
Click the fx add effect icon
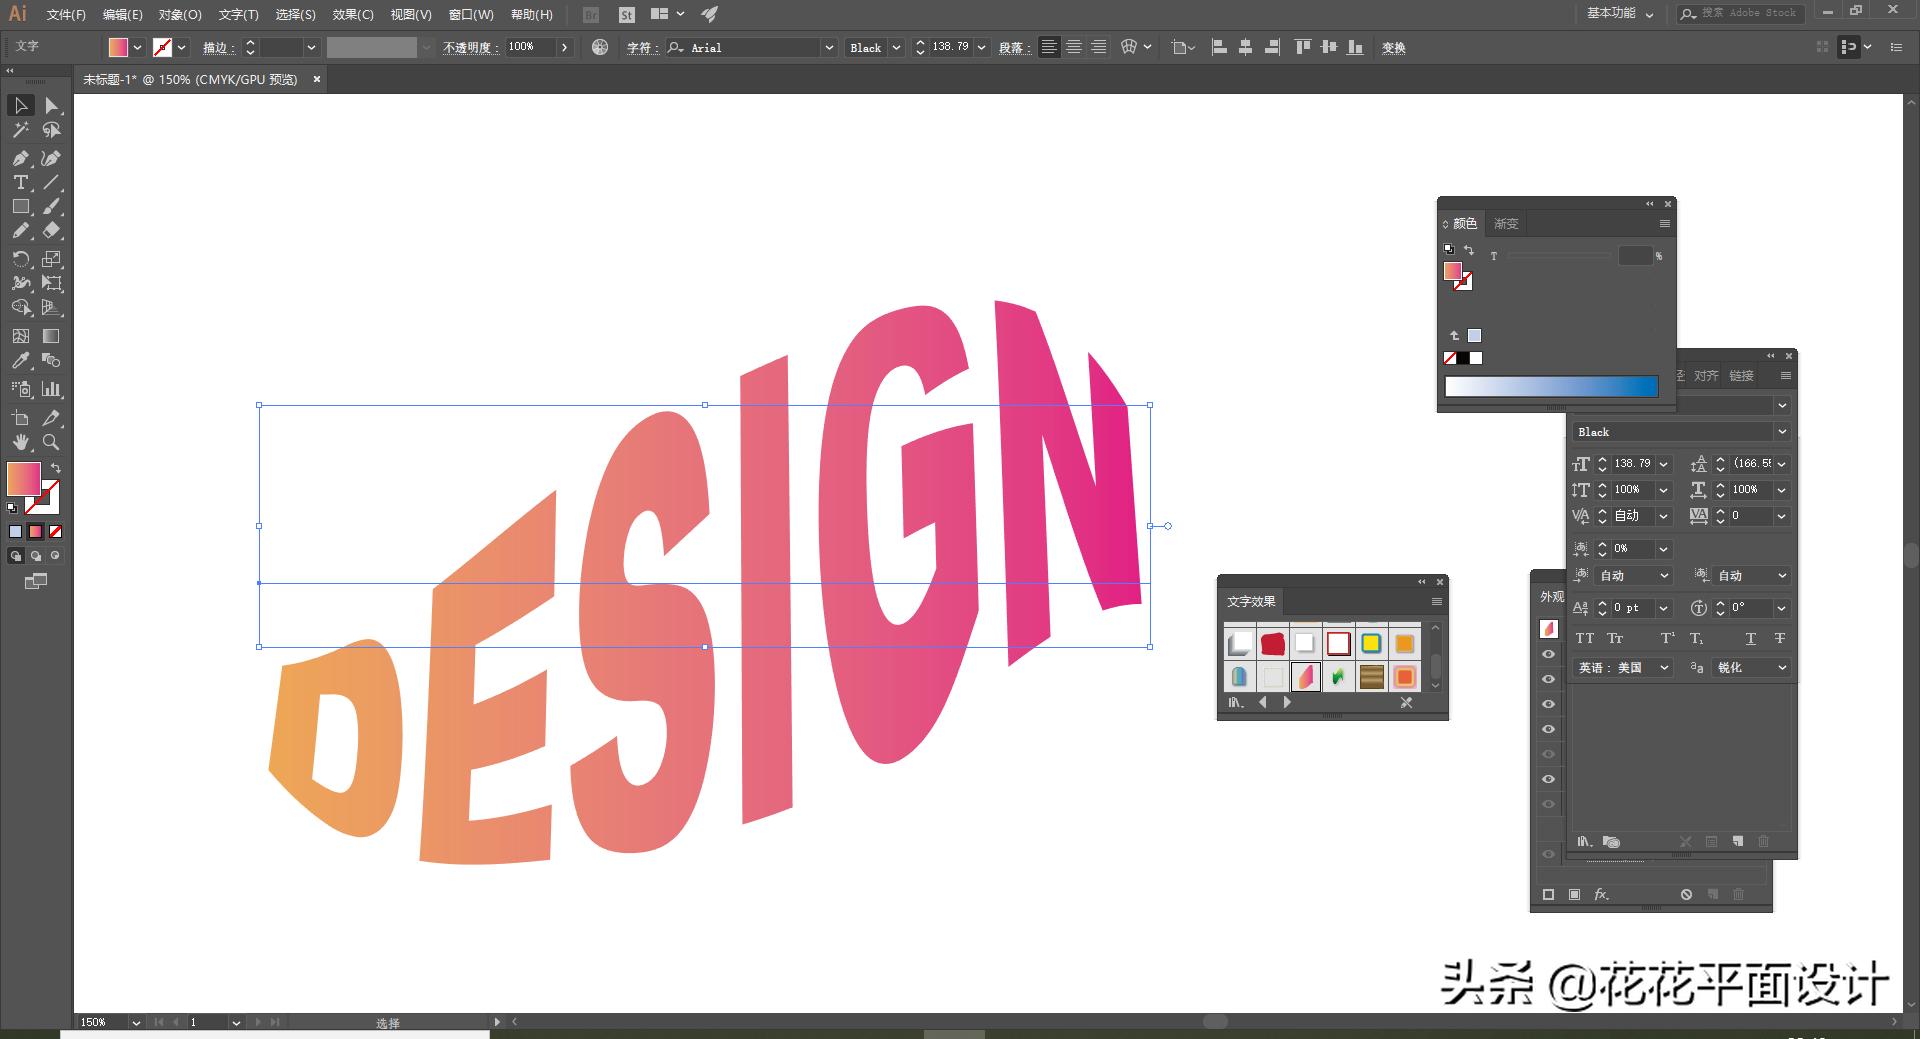(x=1601, y=894)
